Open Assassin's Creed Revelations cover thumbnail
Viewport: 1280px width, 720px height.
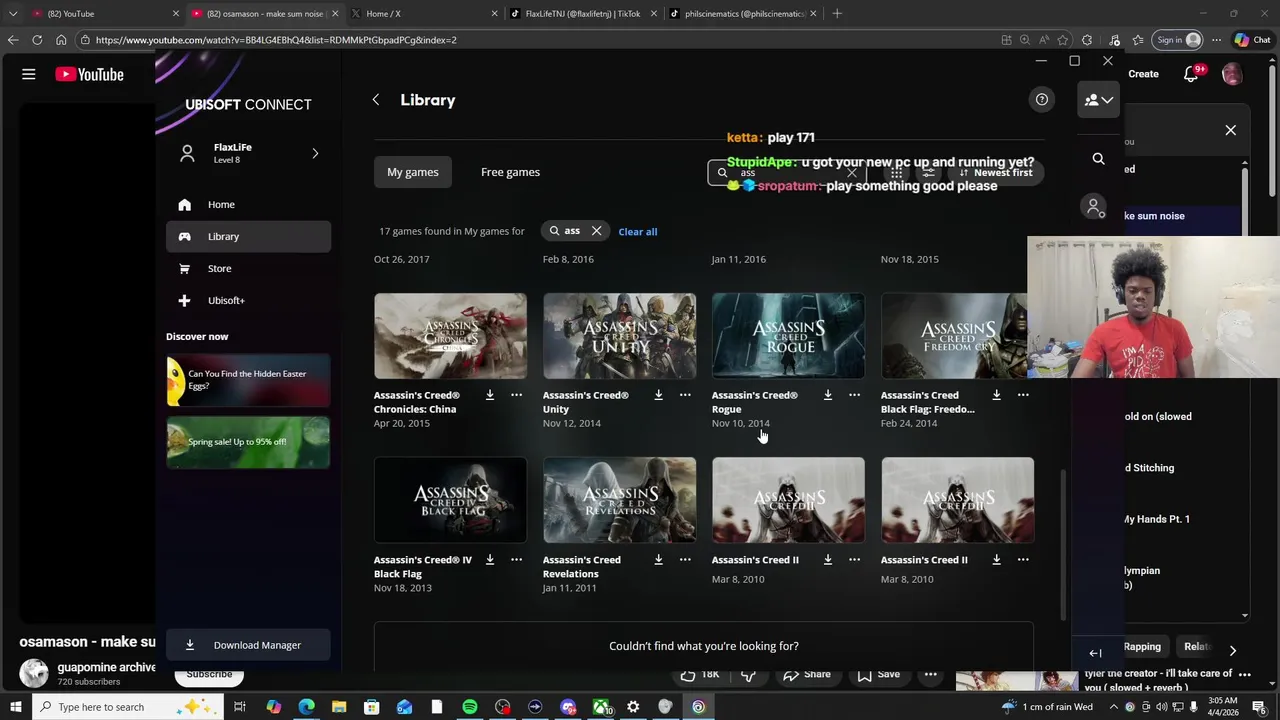coord(619,500)
